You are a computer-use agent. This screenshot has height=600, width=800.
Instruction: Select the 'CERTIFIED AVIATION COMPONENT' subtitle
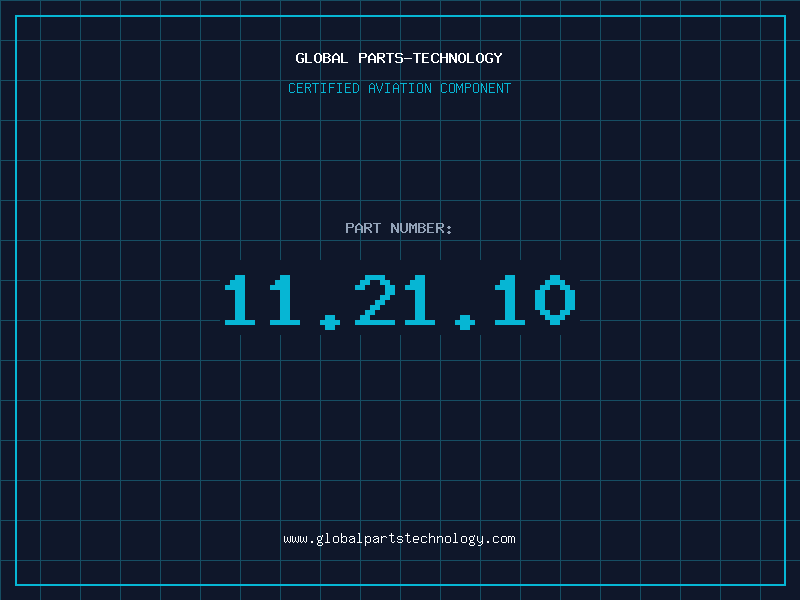(x=399, y=88)
